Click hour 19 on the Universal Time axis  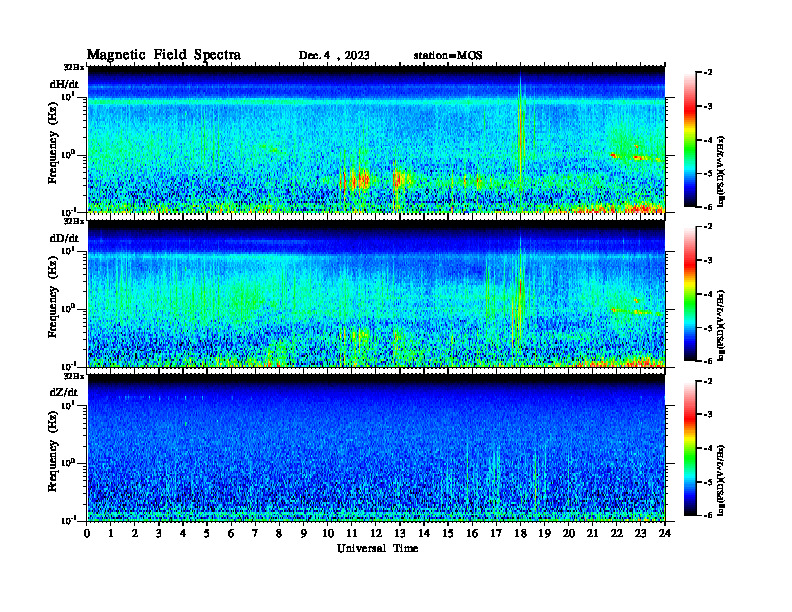coord(544,533)
